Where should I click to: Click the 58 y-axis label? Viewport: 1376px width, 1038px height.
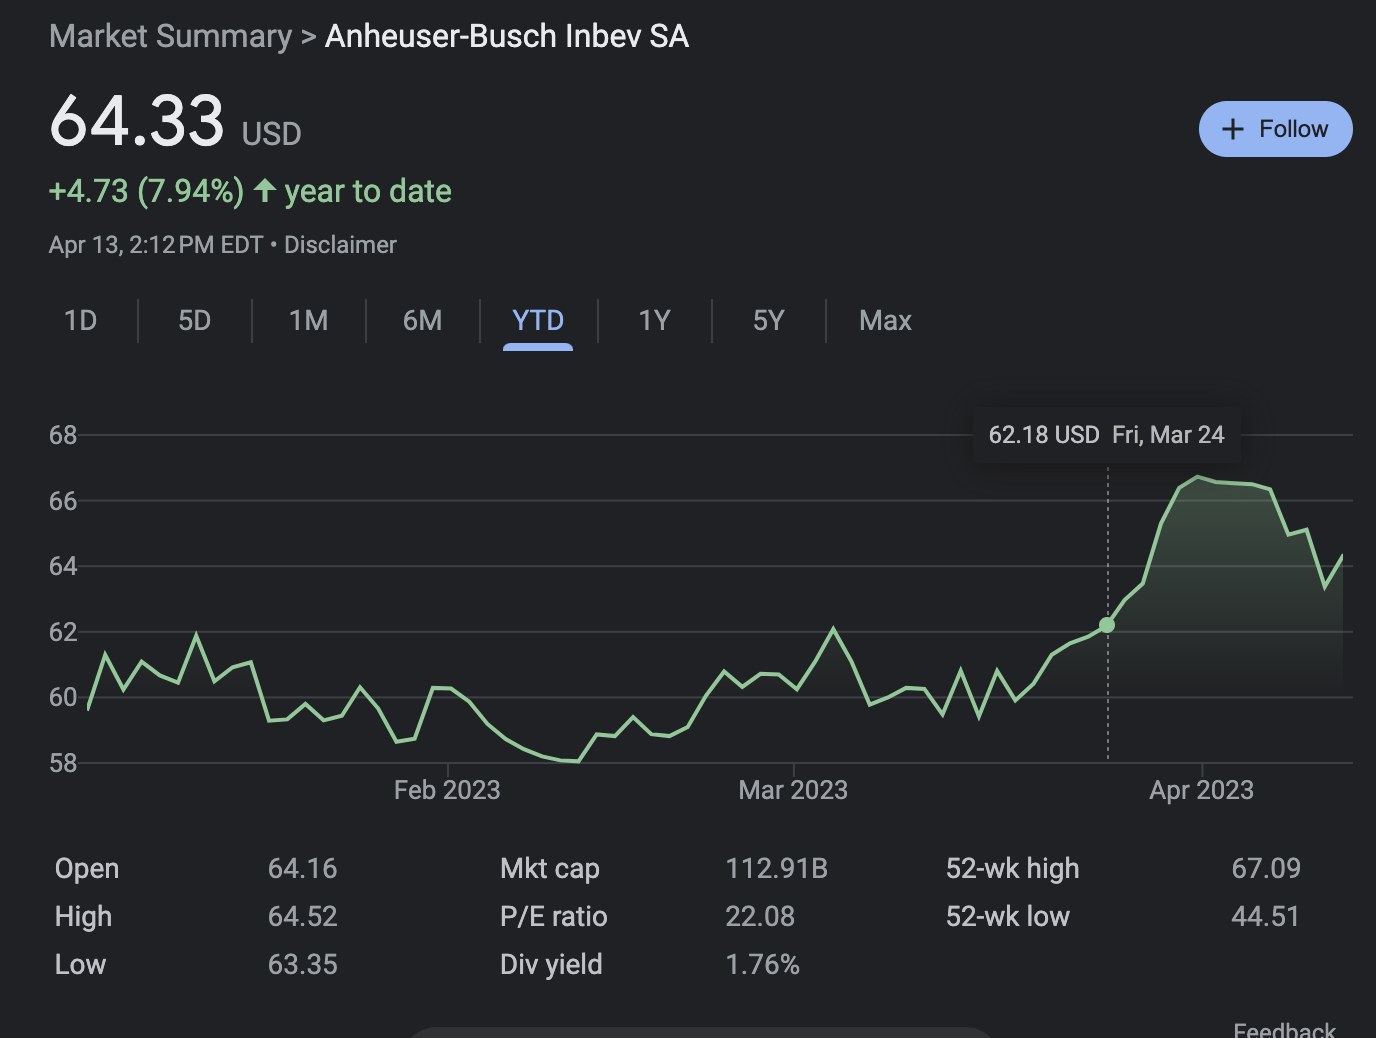[63, 763]
